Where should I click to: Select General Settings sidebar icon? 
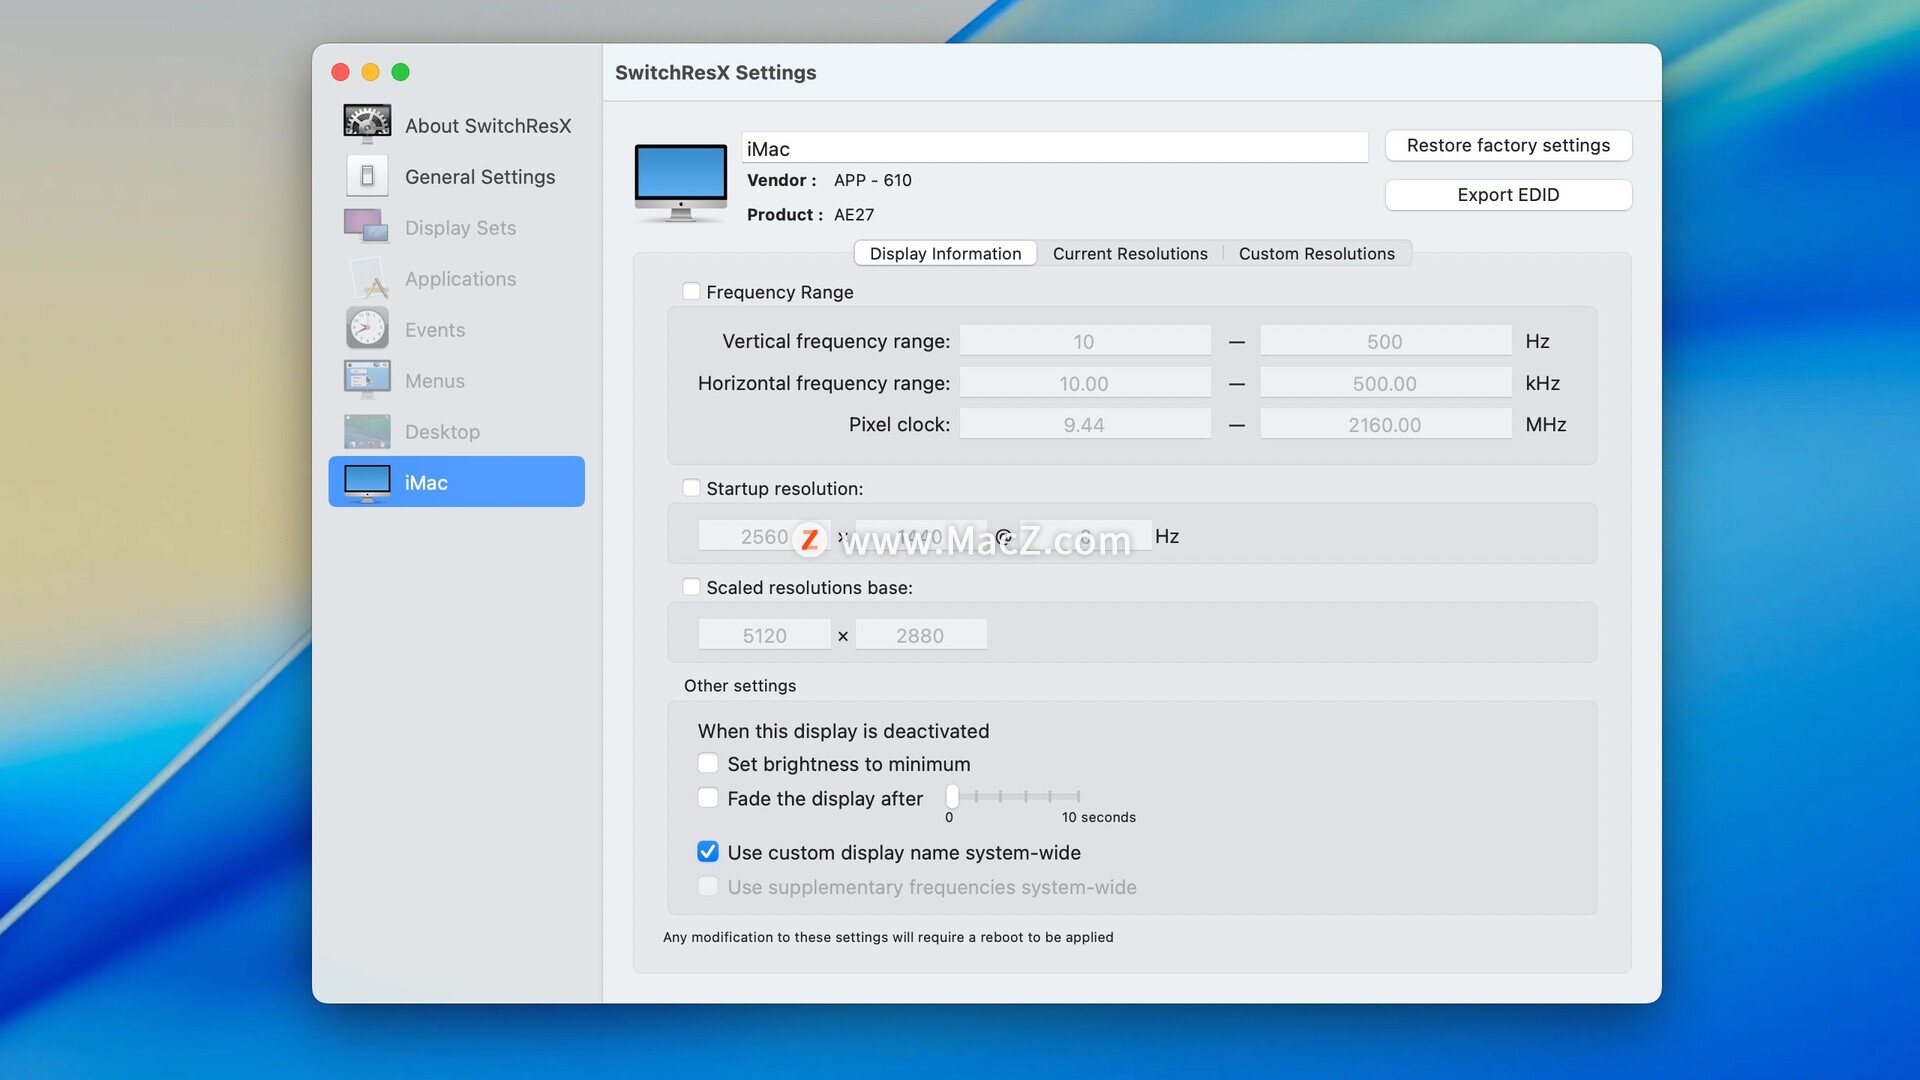(x=367, y=176)
